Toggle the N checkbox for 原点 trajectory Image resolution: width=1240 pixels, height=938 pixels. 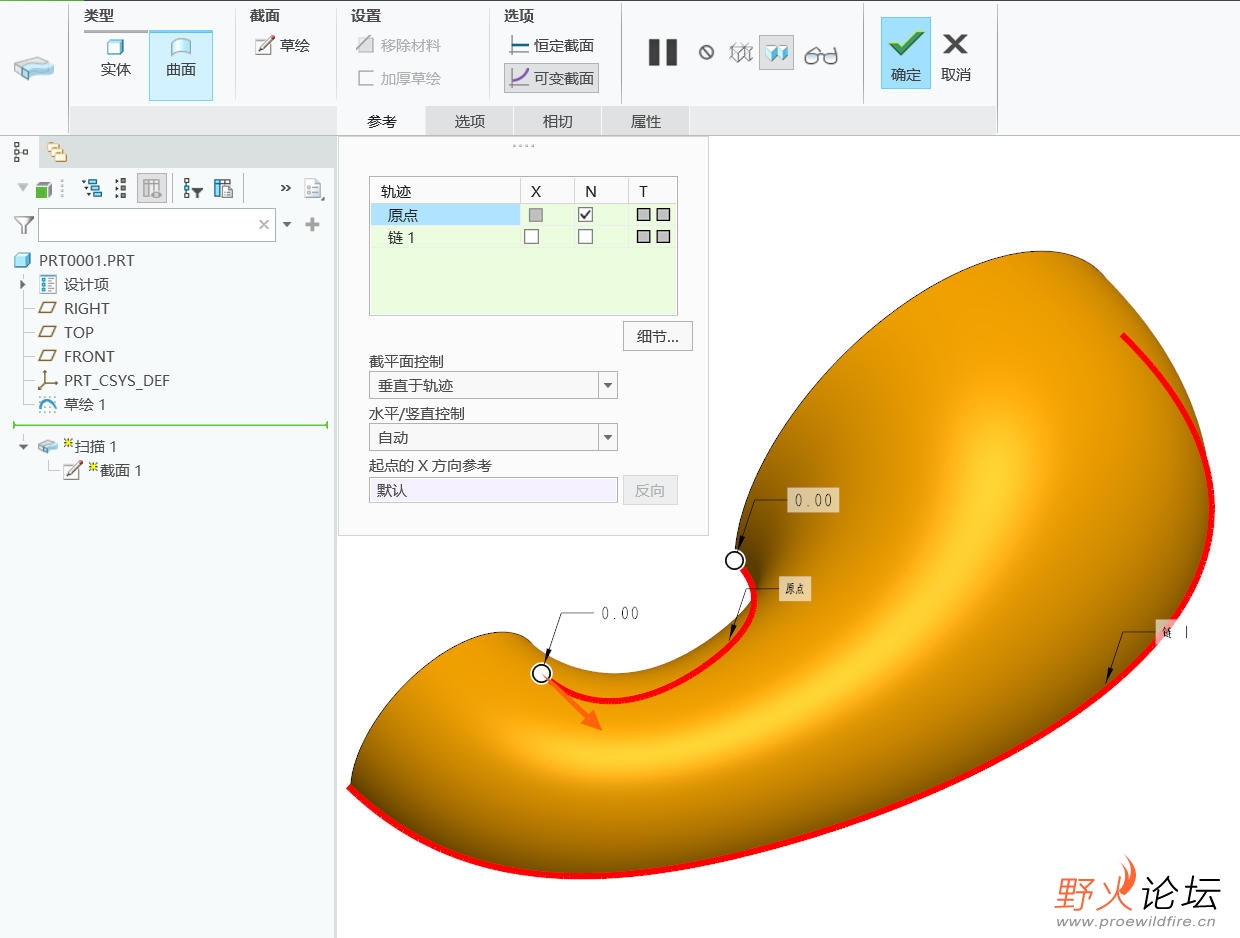[586, 214]
